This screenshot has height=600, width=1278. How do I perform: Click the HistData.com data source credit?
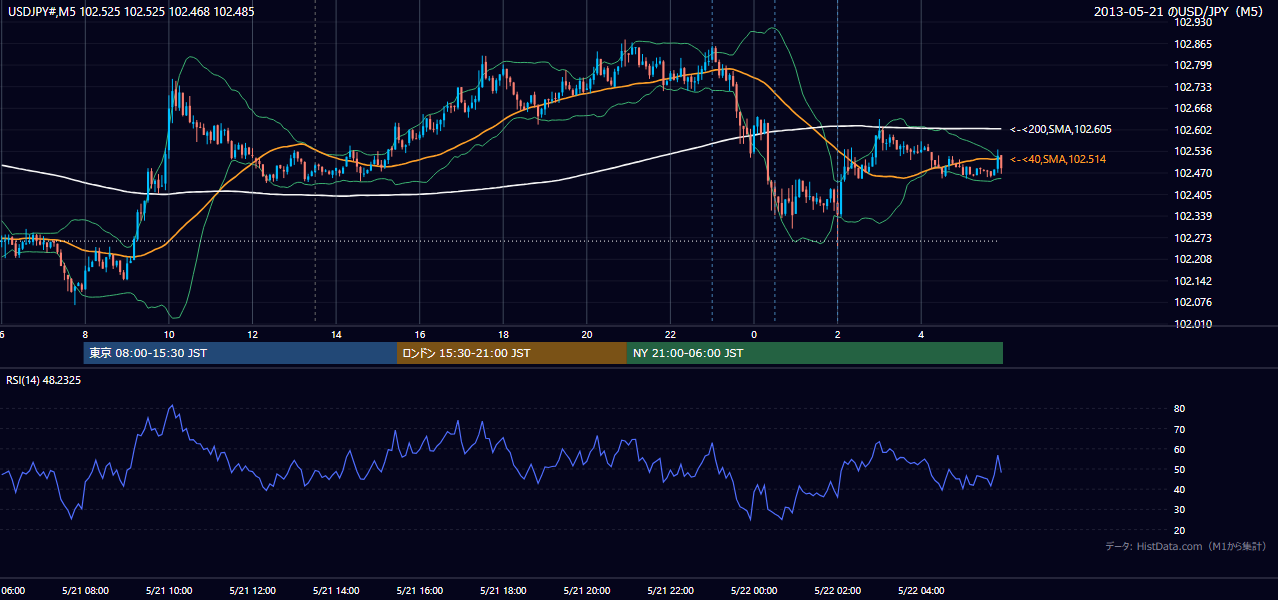point(1186,546)
